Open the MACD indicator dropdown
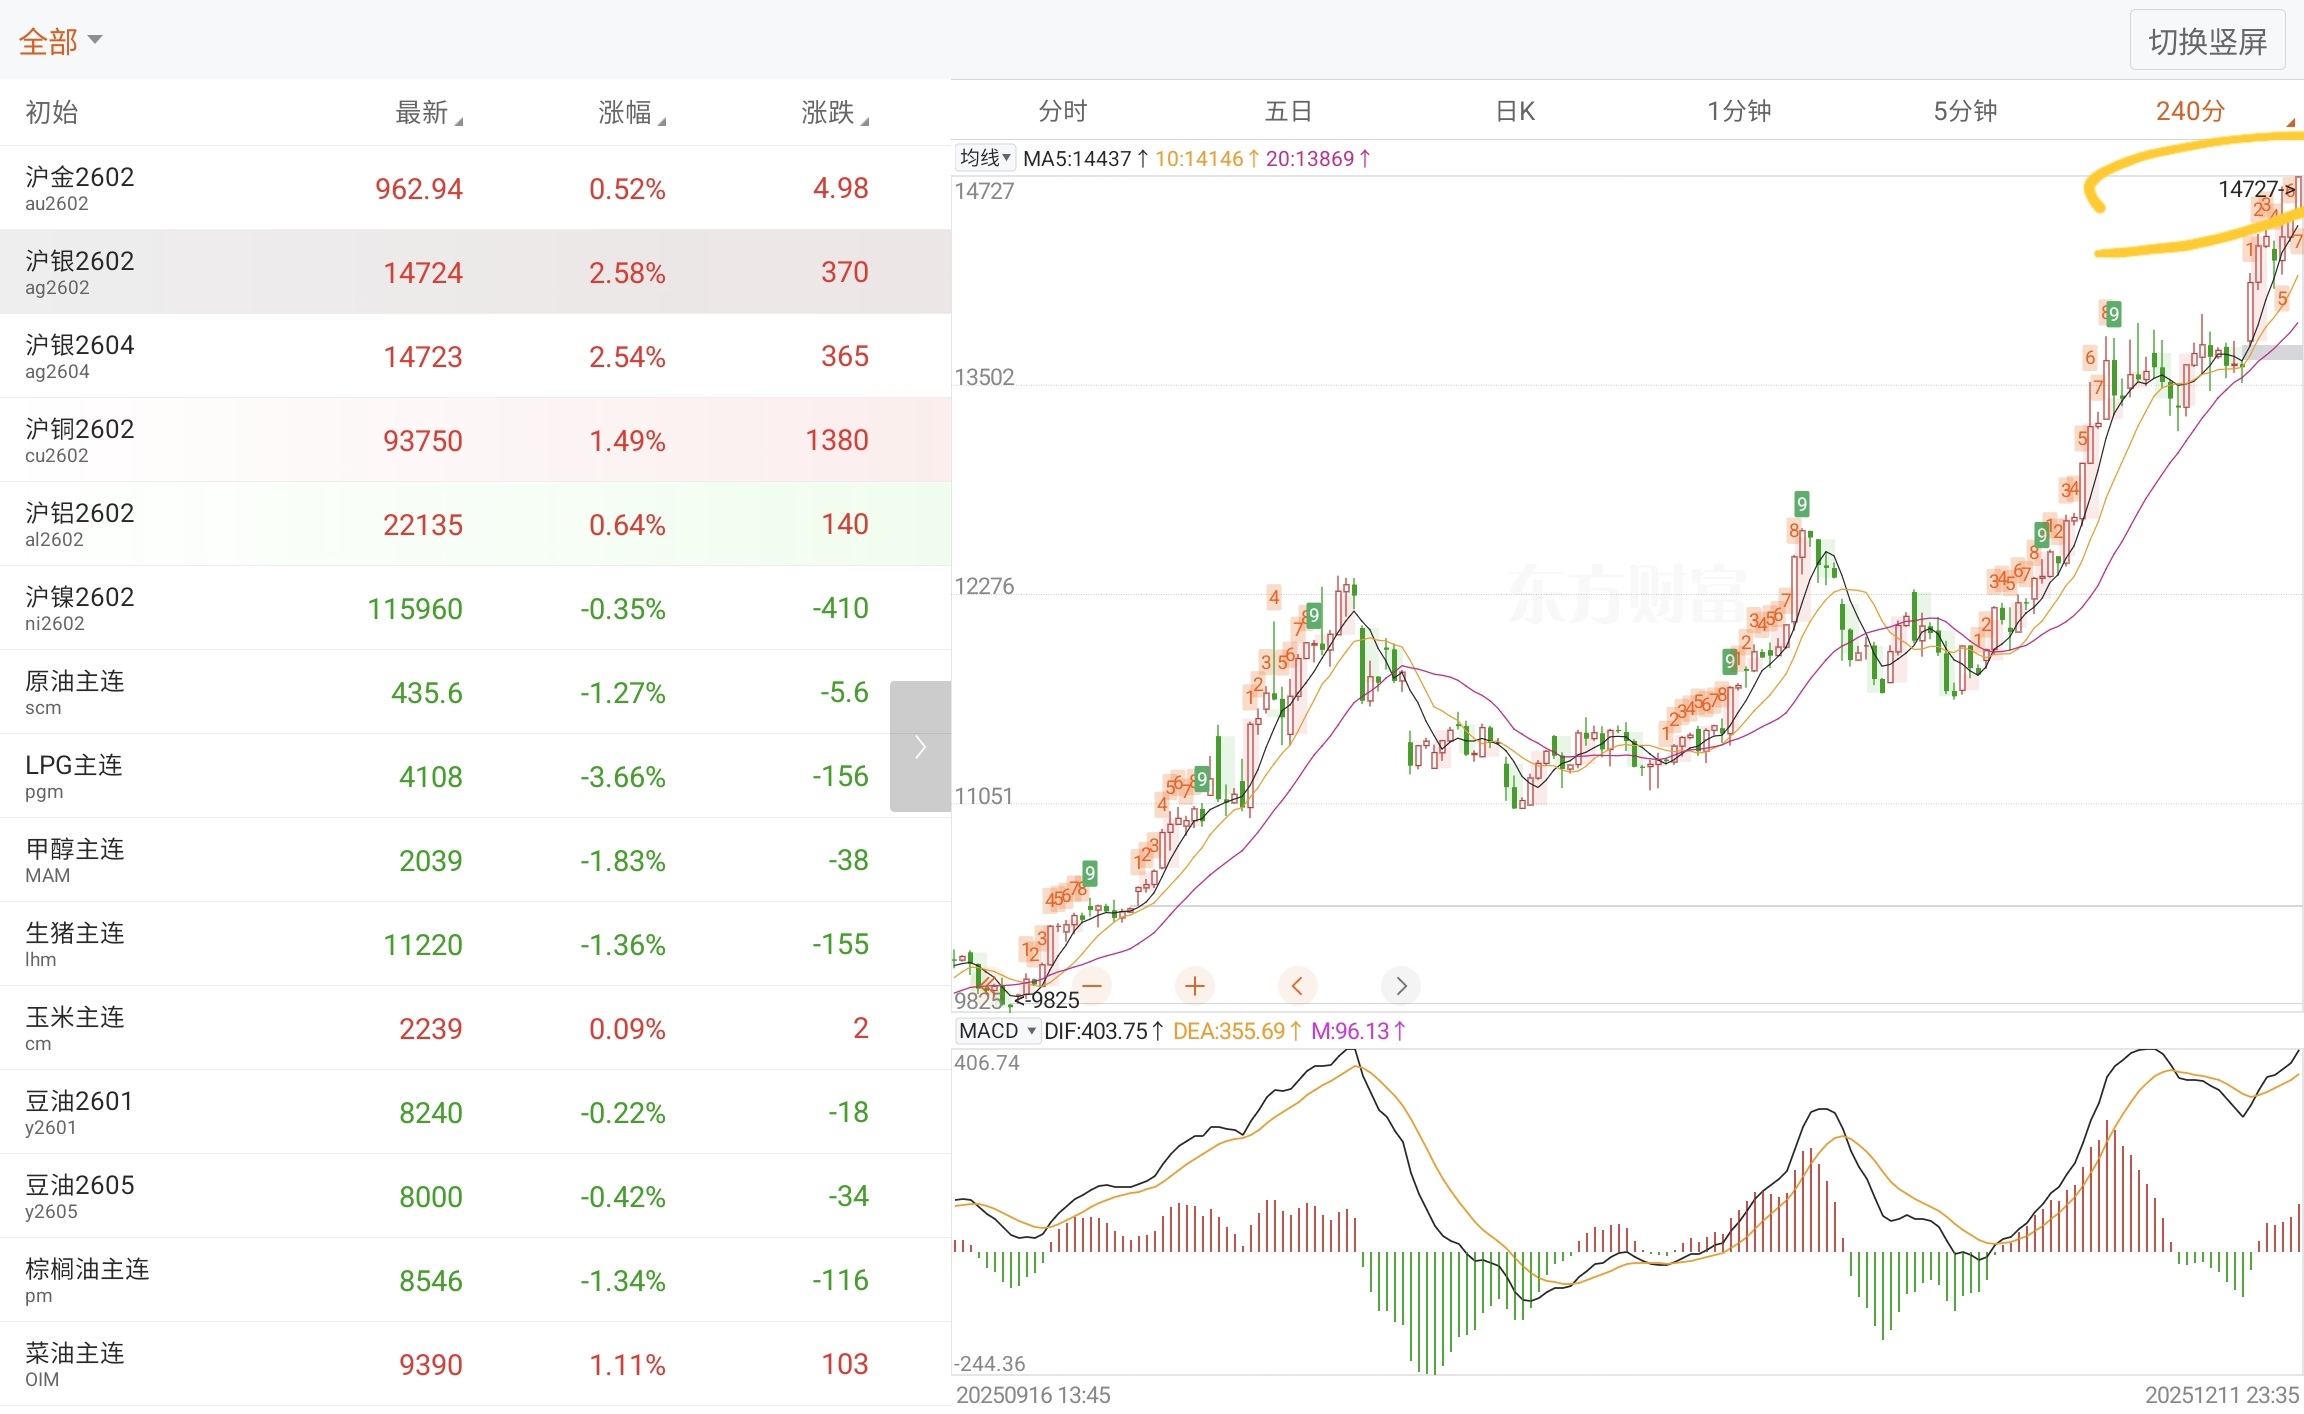Screen dimensions: 2304x1414 point(997,1031)
